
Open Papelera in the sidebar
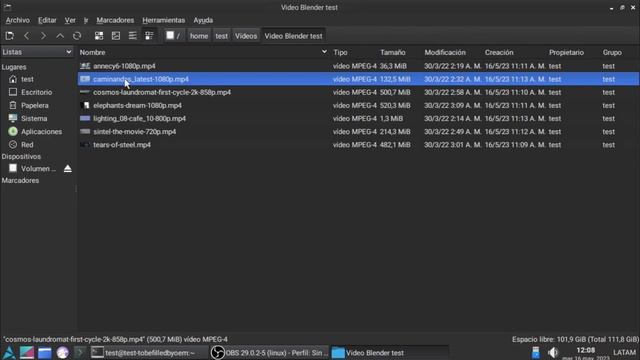35,105
